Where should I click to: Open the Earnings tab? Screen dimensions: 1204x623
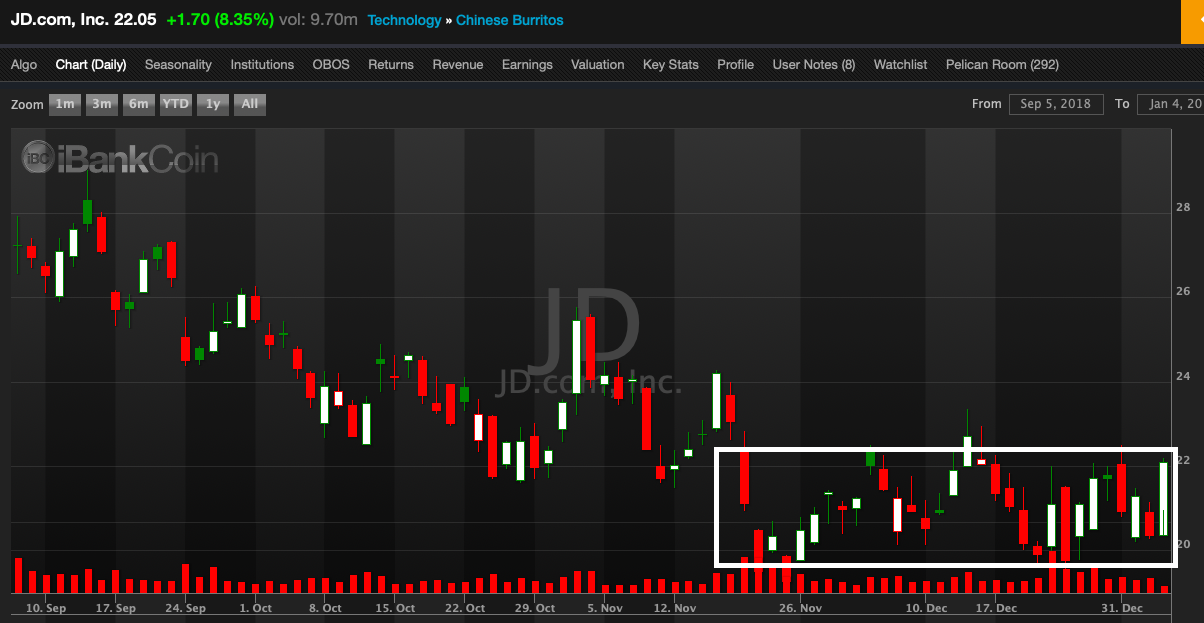(x=527, y=64)
